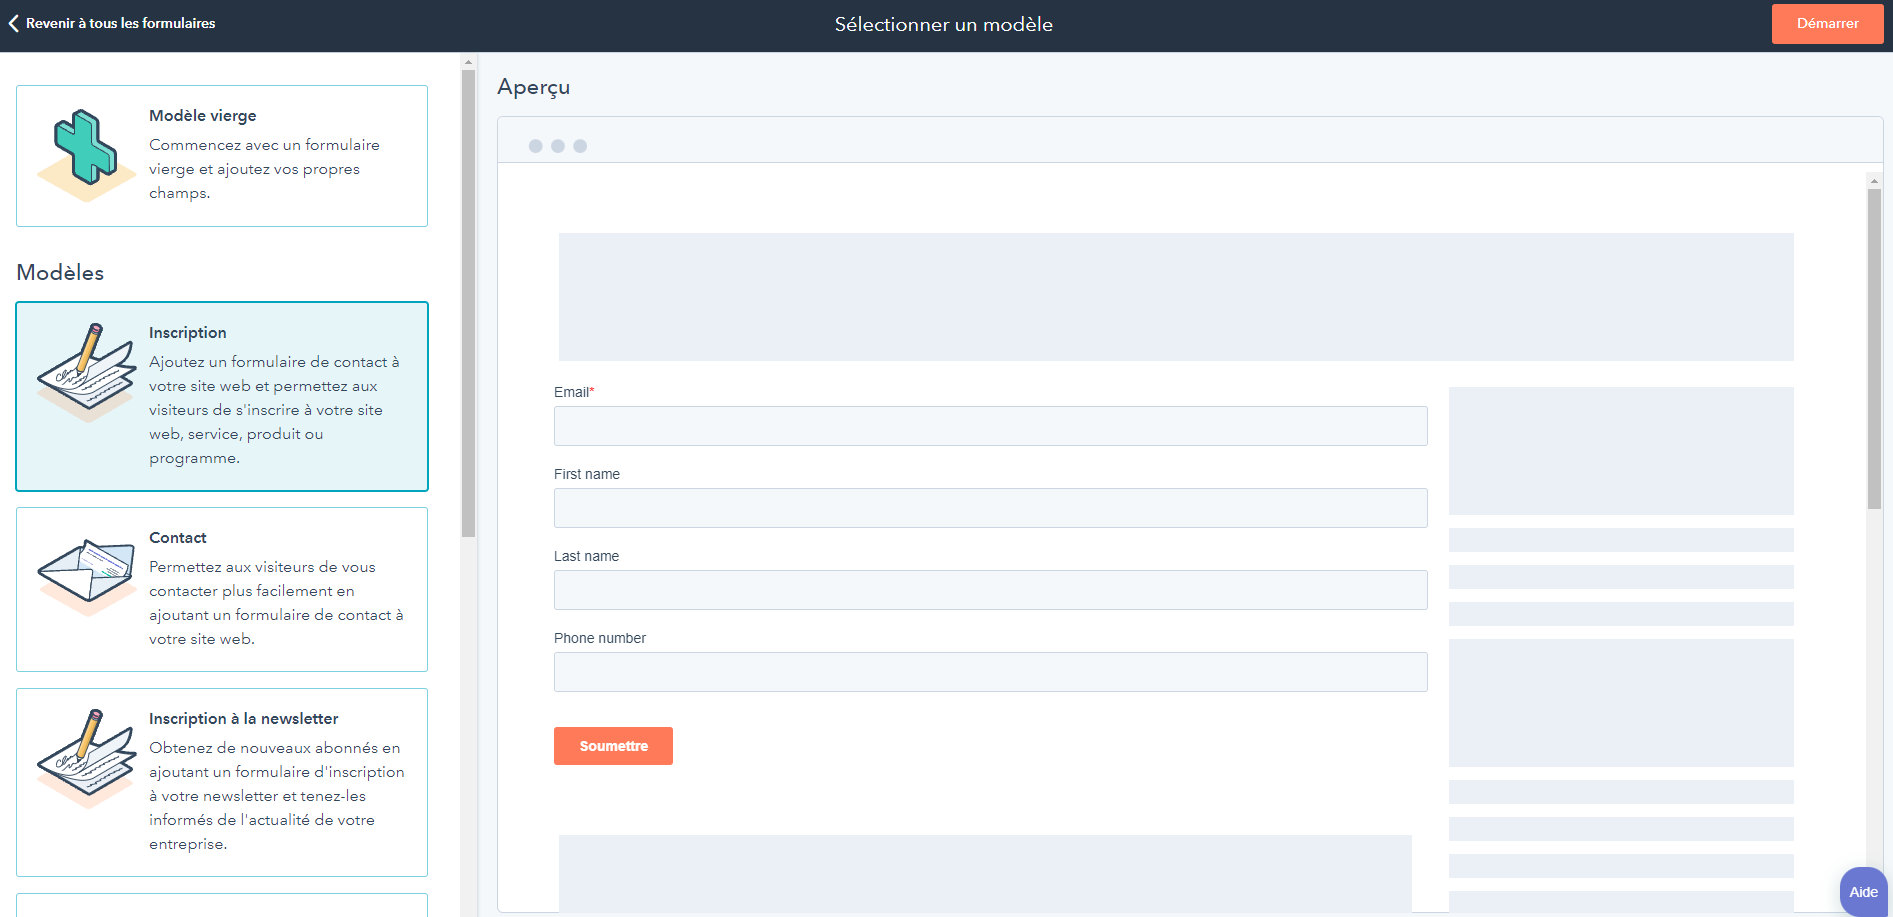This screenshot has width=1893, height=917.
Task: Click the Démarrer button
Action: (x=1827, y=23)
